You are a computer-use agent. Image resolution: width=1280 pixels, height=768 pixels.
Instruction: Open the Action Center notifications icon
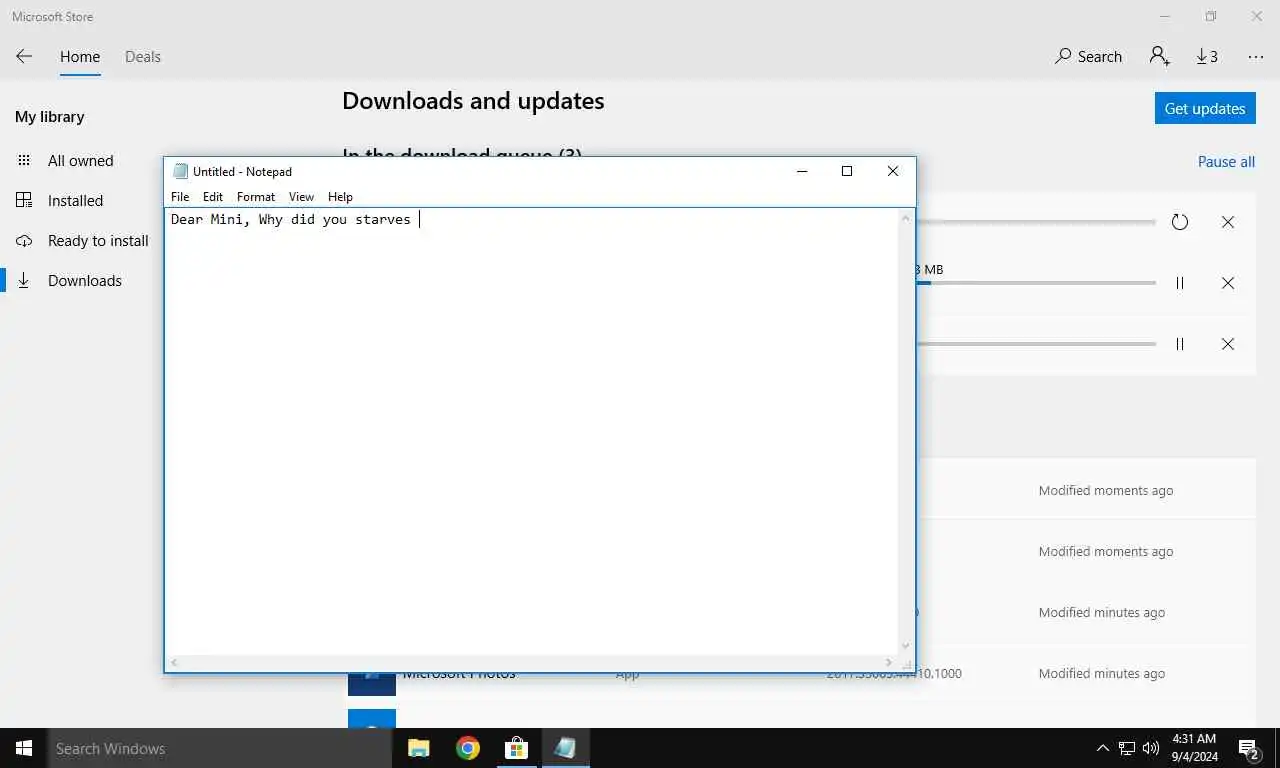[x=1249, y=748]
